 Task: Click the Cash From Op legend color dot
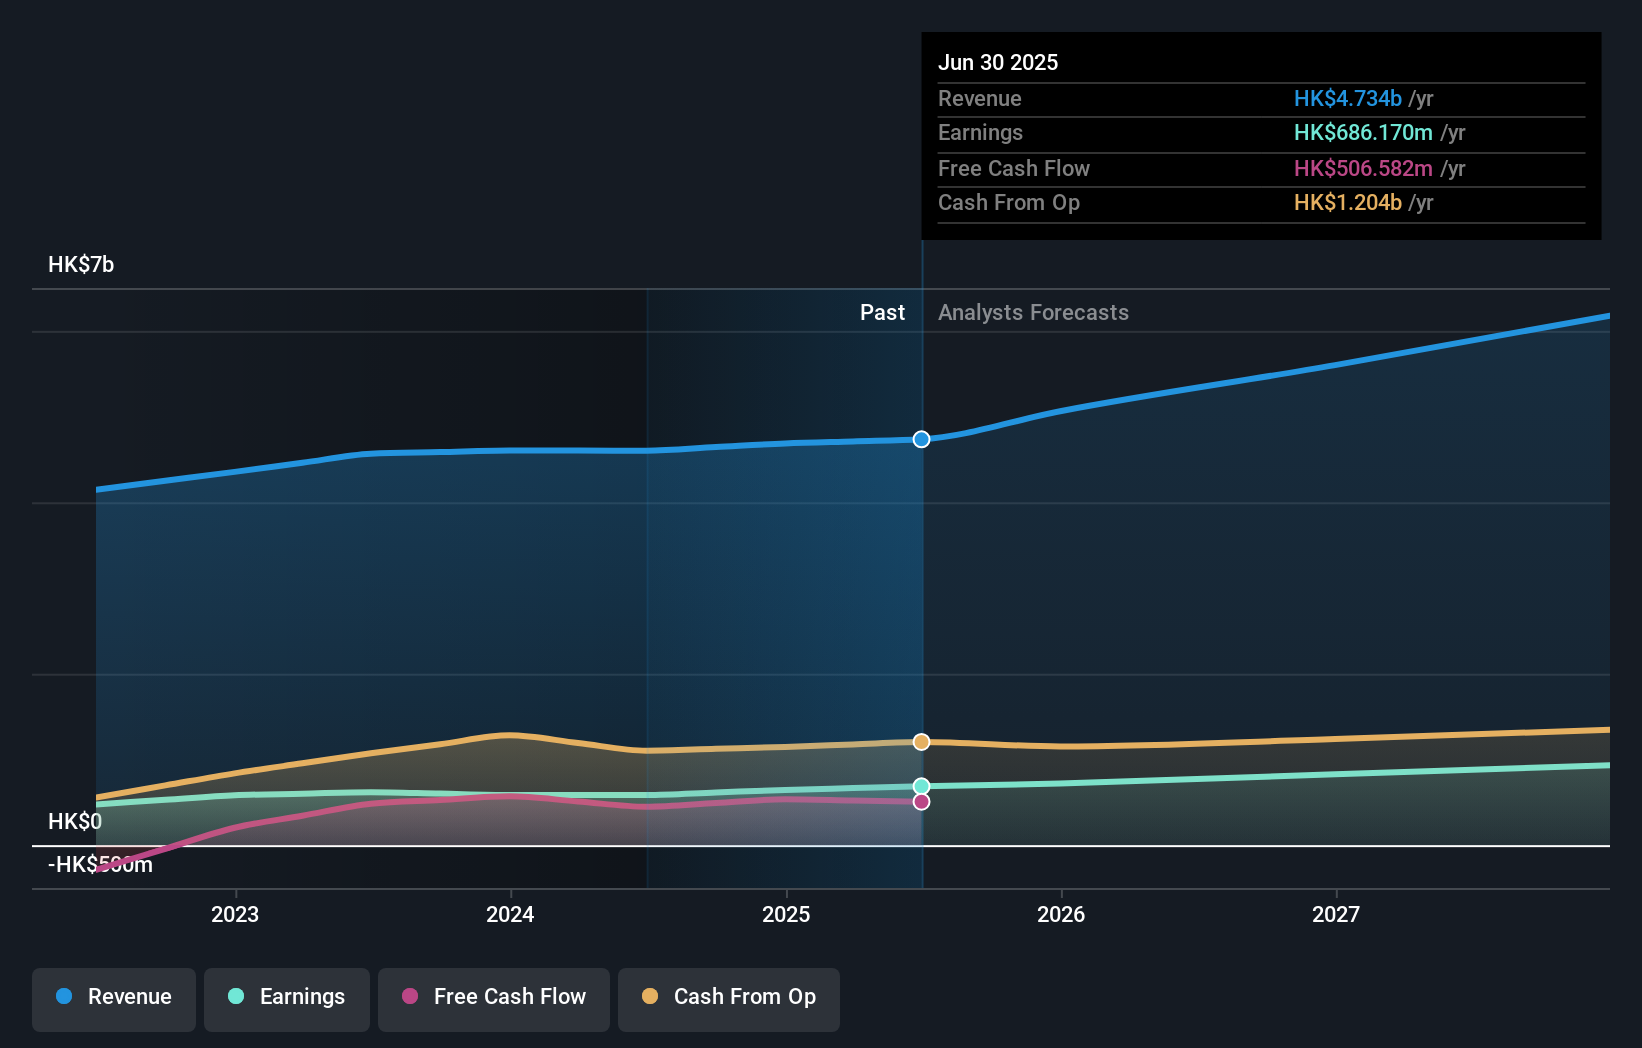650,997
